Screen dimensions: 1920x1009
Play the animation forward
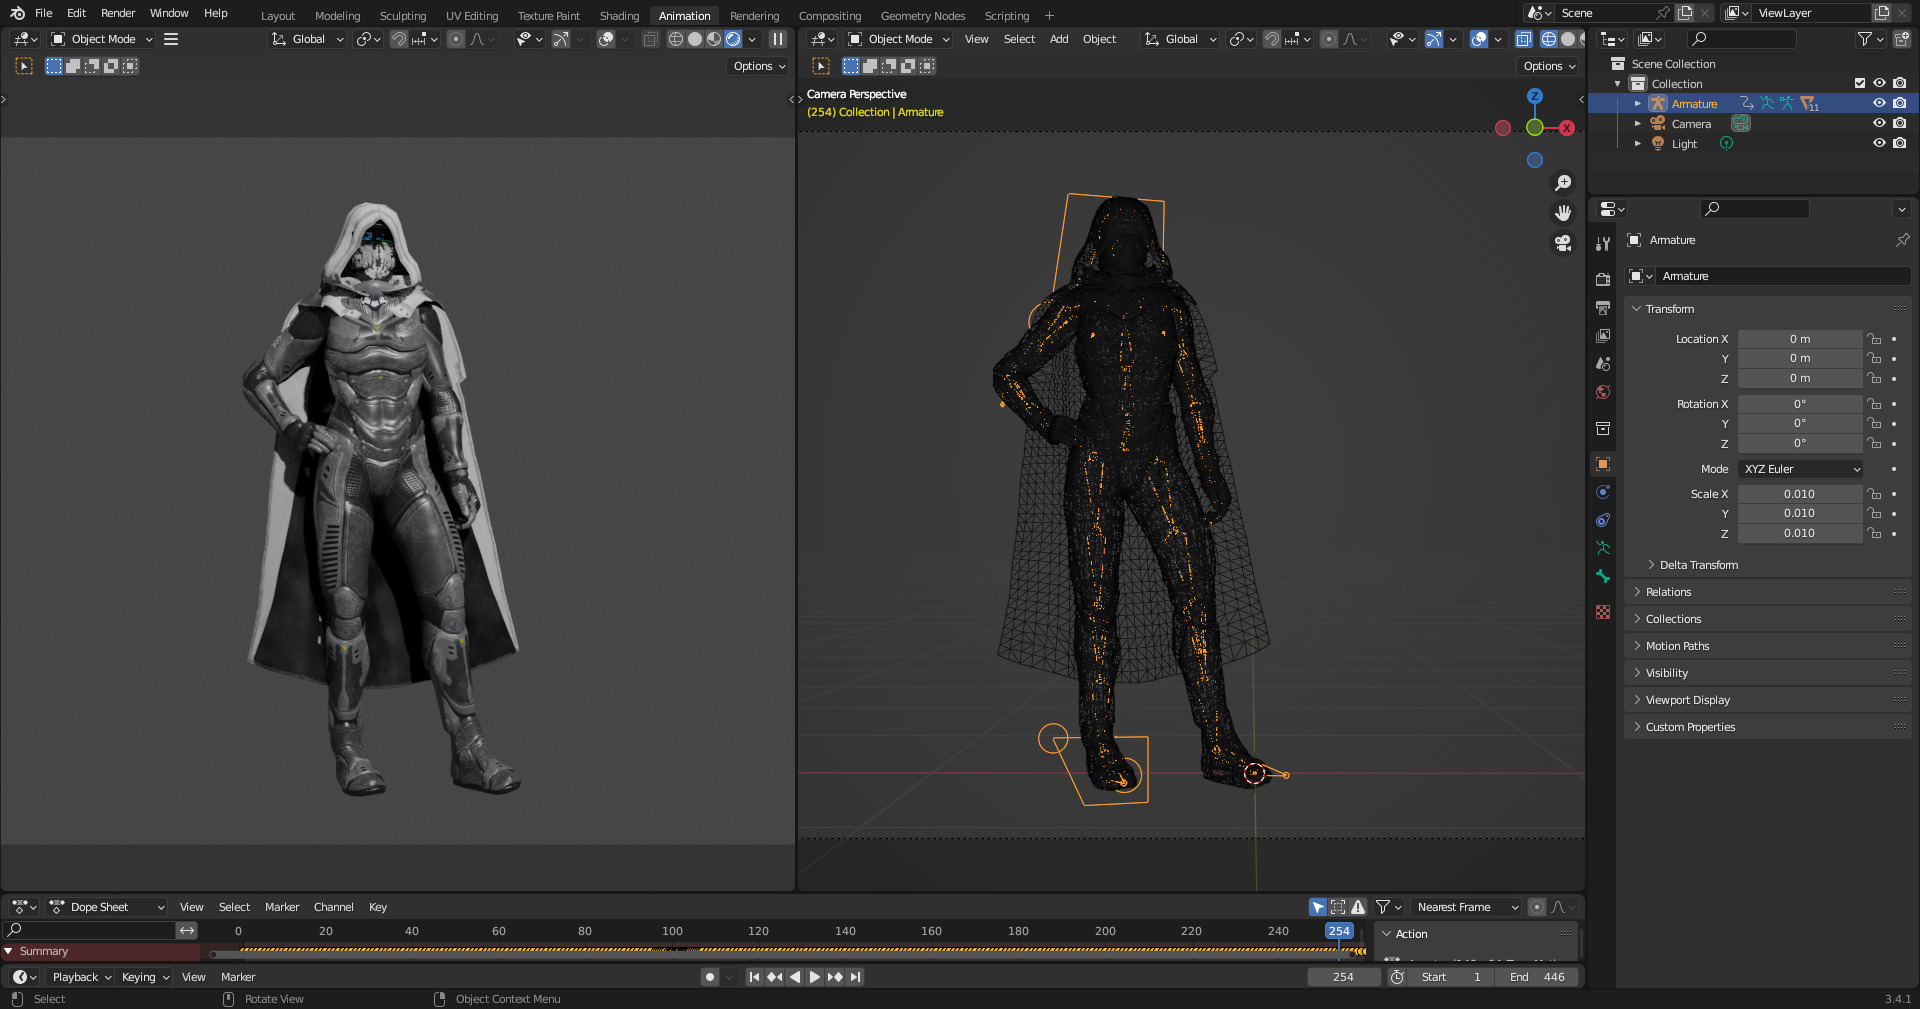pos(814,977)
